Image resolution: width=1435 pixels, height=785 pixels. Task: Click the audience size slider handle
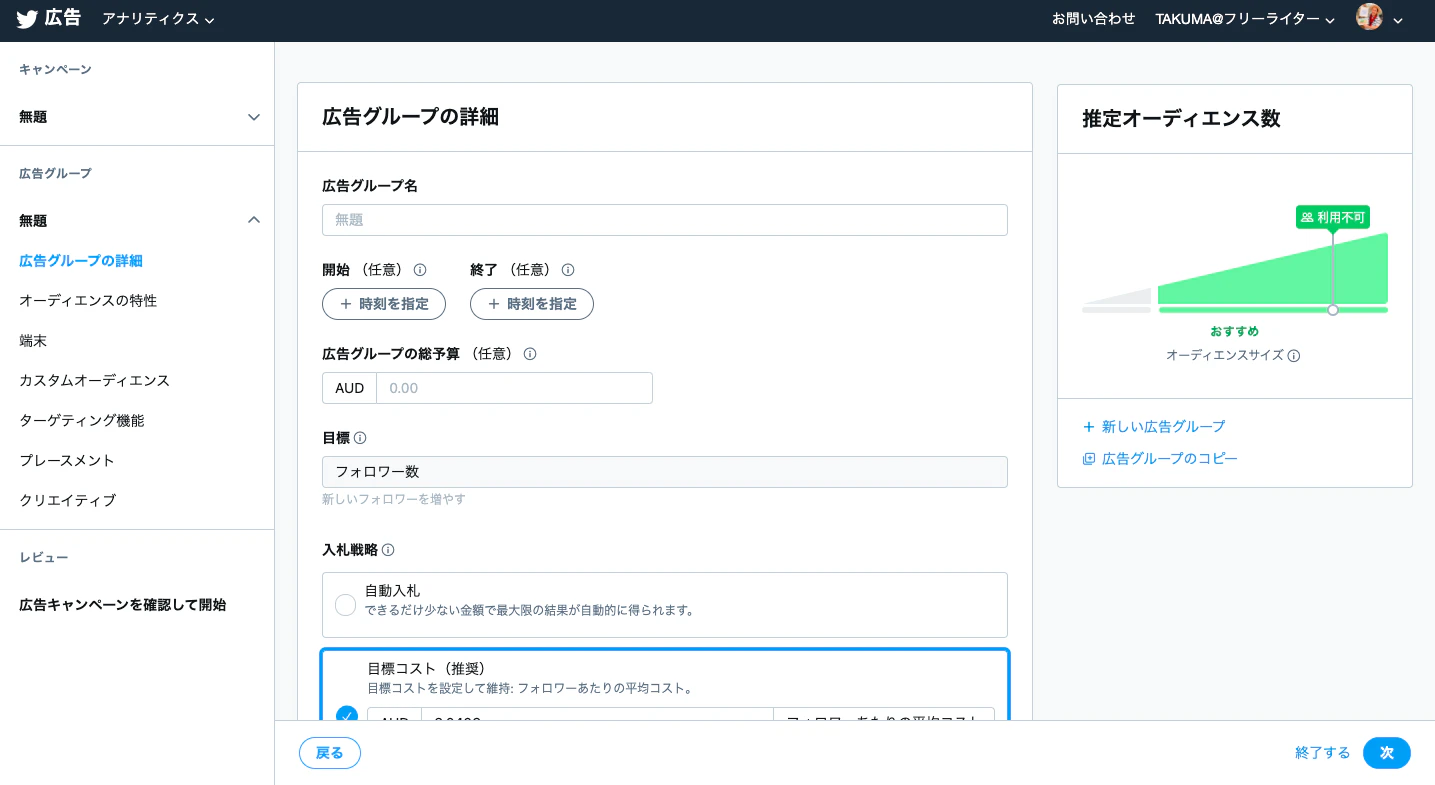[1333, 310]
